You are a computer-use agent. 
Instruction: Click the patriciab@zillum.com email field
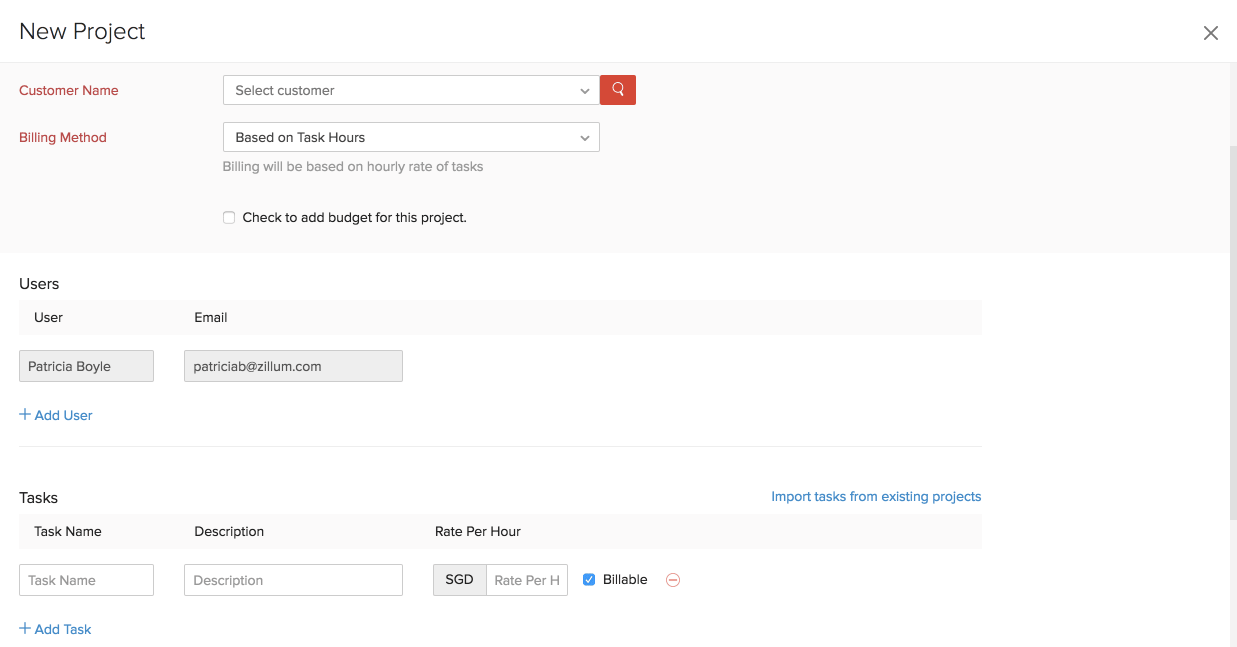[293, 366]
